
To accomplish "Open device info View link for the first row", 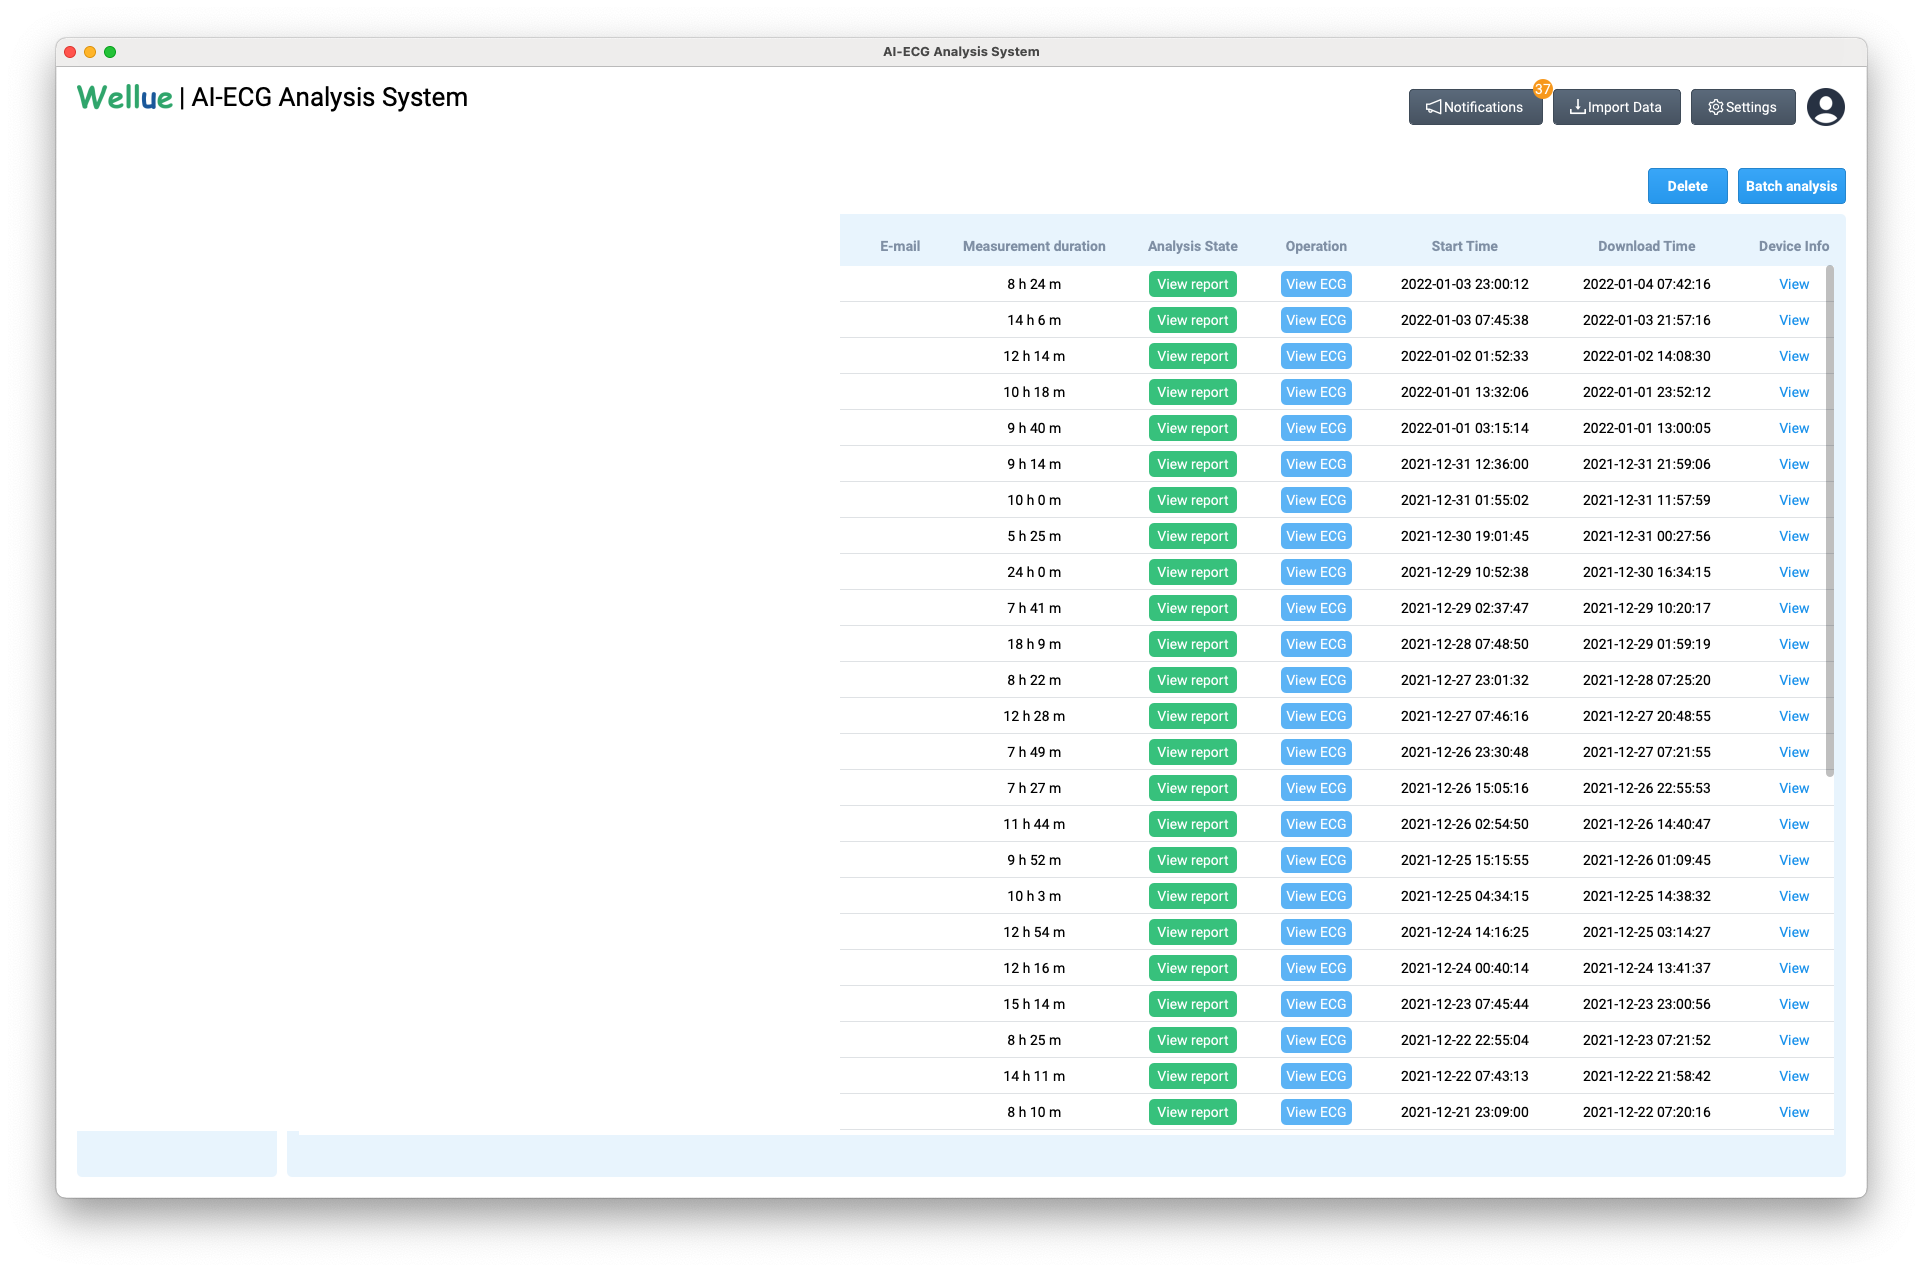I will pos(1793,284).
